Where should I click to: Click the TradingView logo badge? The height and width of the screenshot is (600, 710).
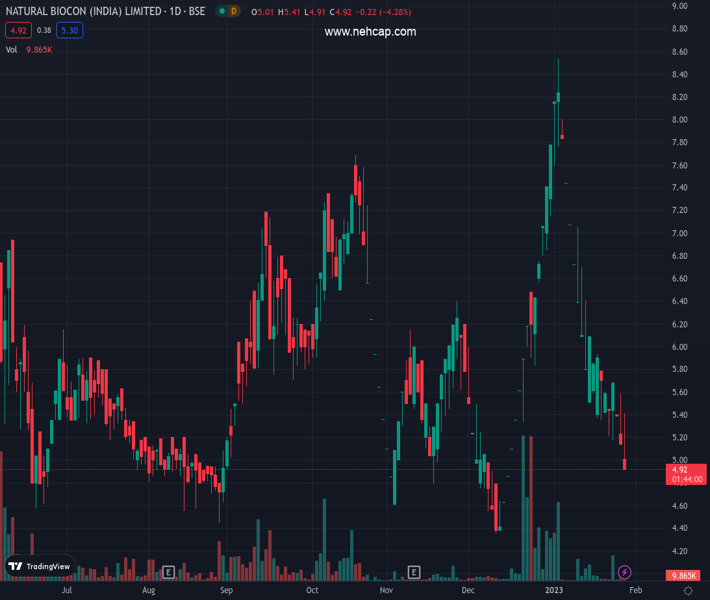click(40, 566)
